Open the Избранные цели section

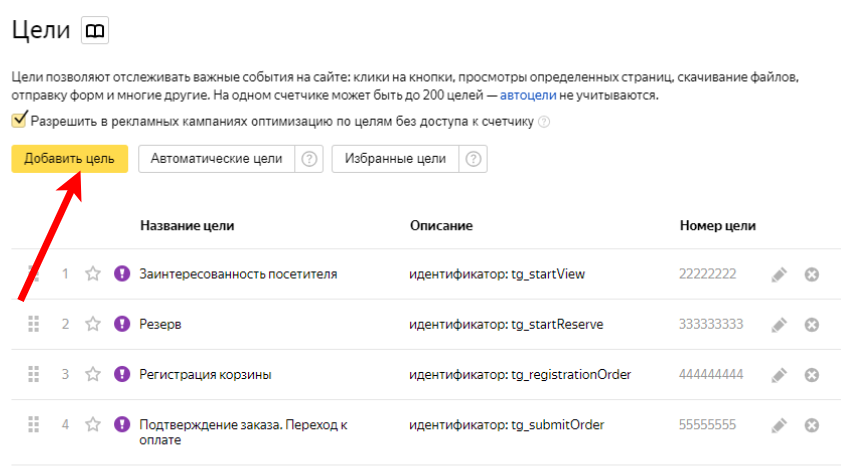(x=395, y=158)
